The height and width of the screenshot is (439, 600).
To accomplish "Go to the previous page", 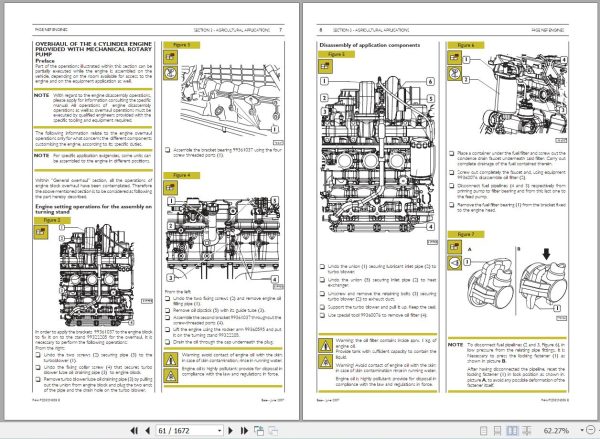I will (x=148, y=431).
